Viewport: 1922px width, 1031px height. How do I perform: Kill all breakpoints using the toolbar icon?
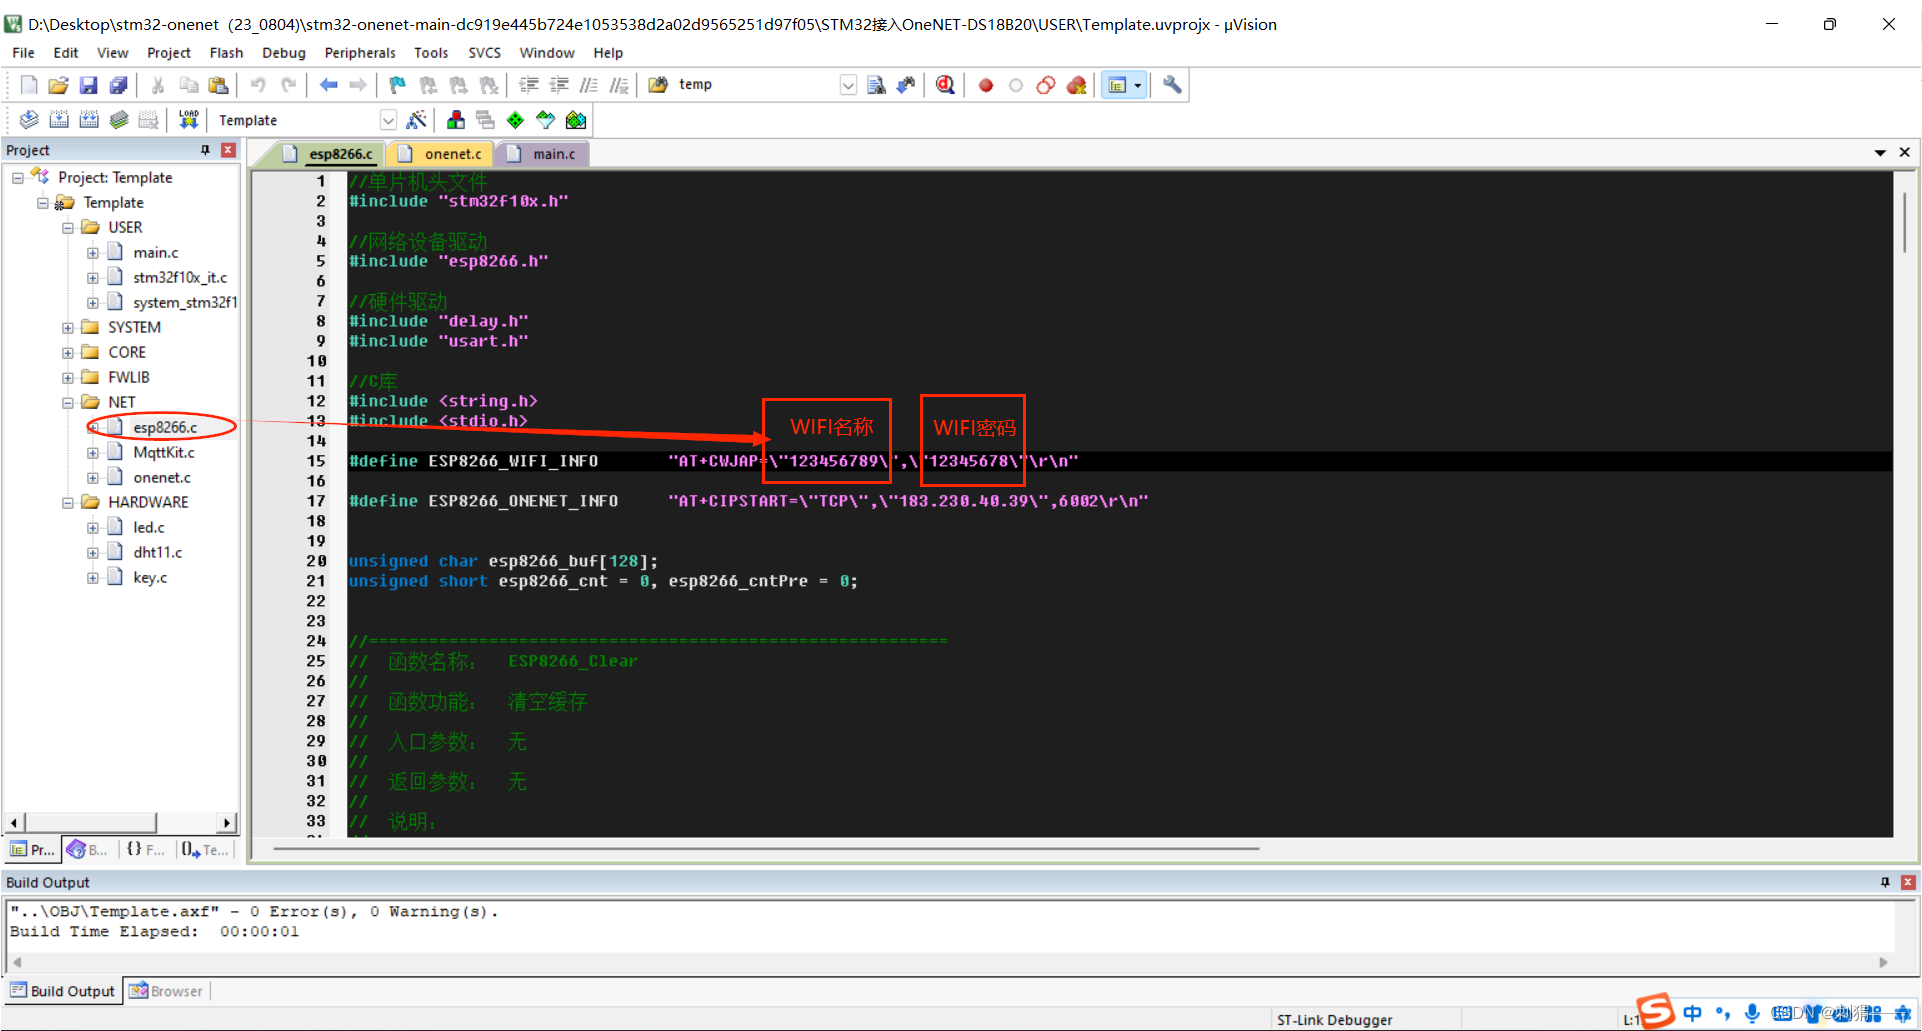tap(1076, 85)
